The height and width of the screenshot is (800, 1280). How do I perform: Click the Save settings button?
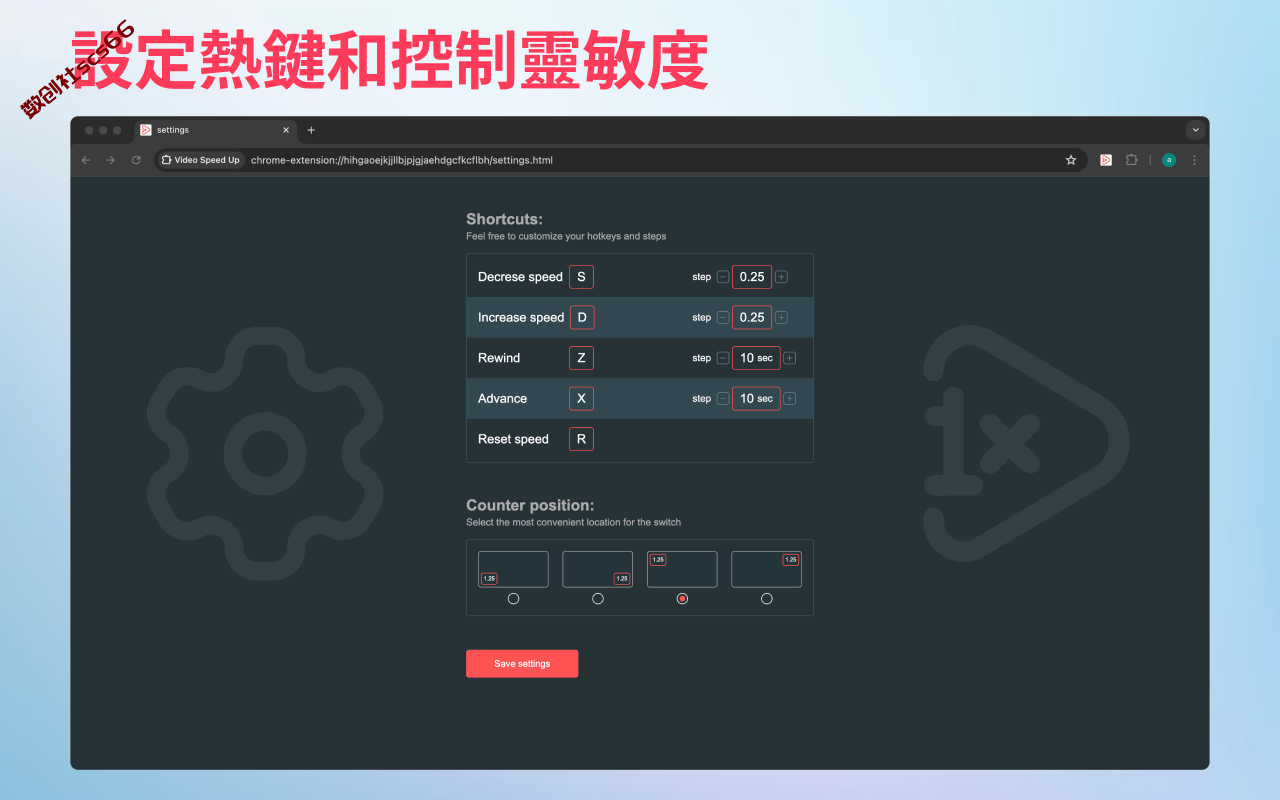click(522, 664)
